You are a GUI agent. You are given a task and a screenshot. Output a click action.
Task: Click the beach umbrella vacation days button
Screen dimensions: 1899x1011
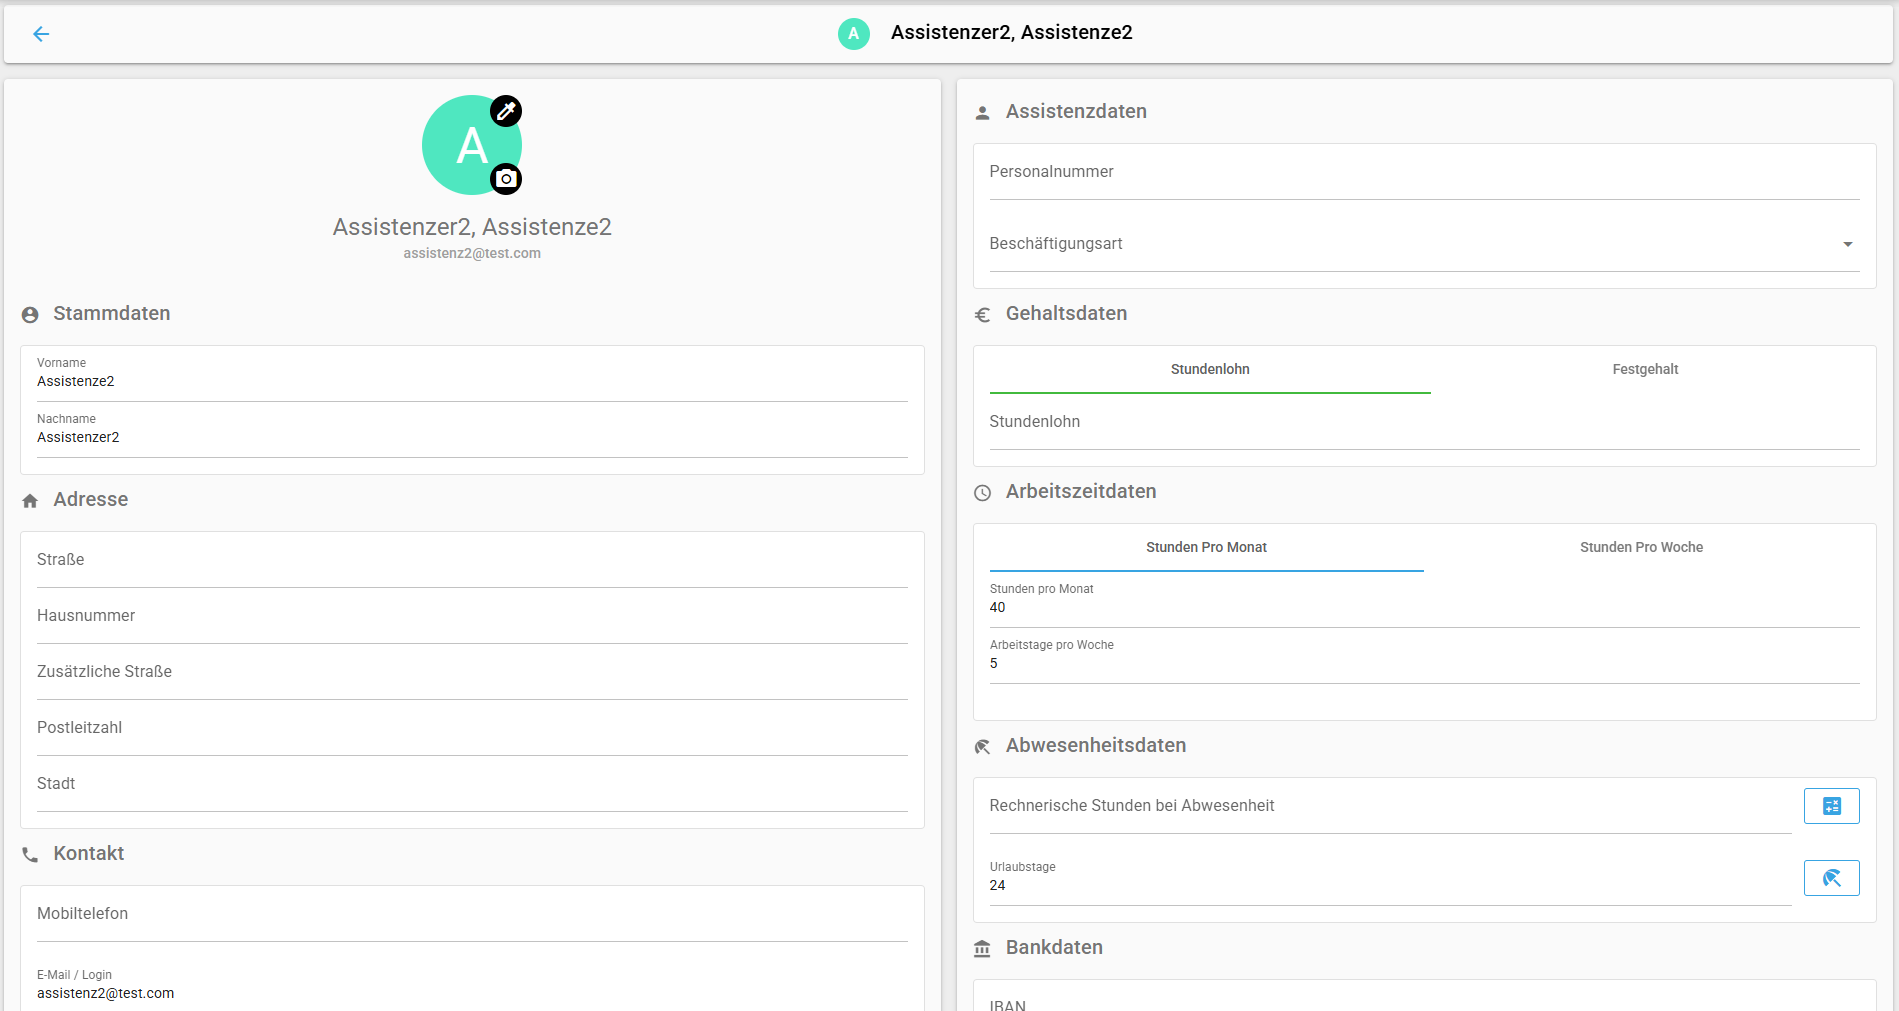coord(1831,878)
